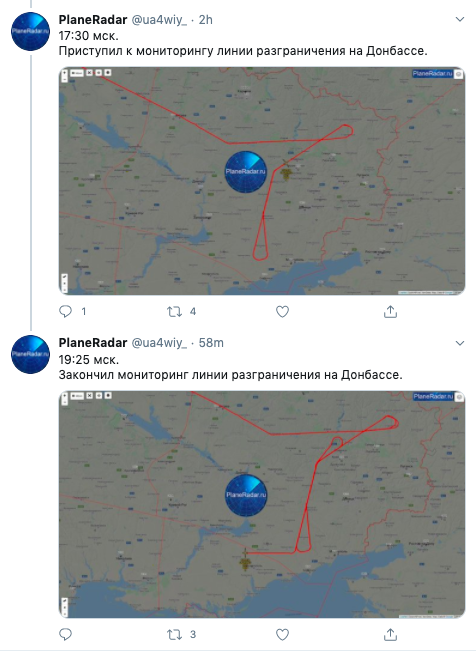This screenshot has width=476, height=652.
Task: Share the 17:30 мск tweet
Action: tap(390, 311)
